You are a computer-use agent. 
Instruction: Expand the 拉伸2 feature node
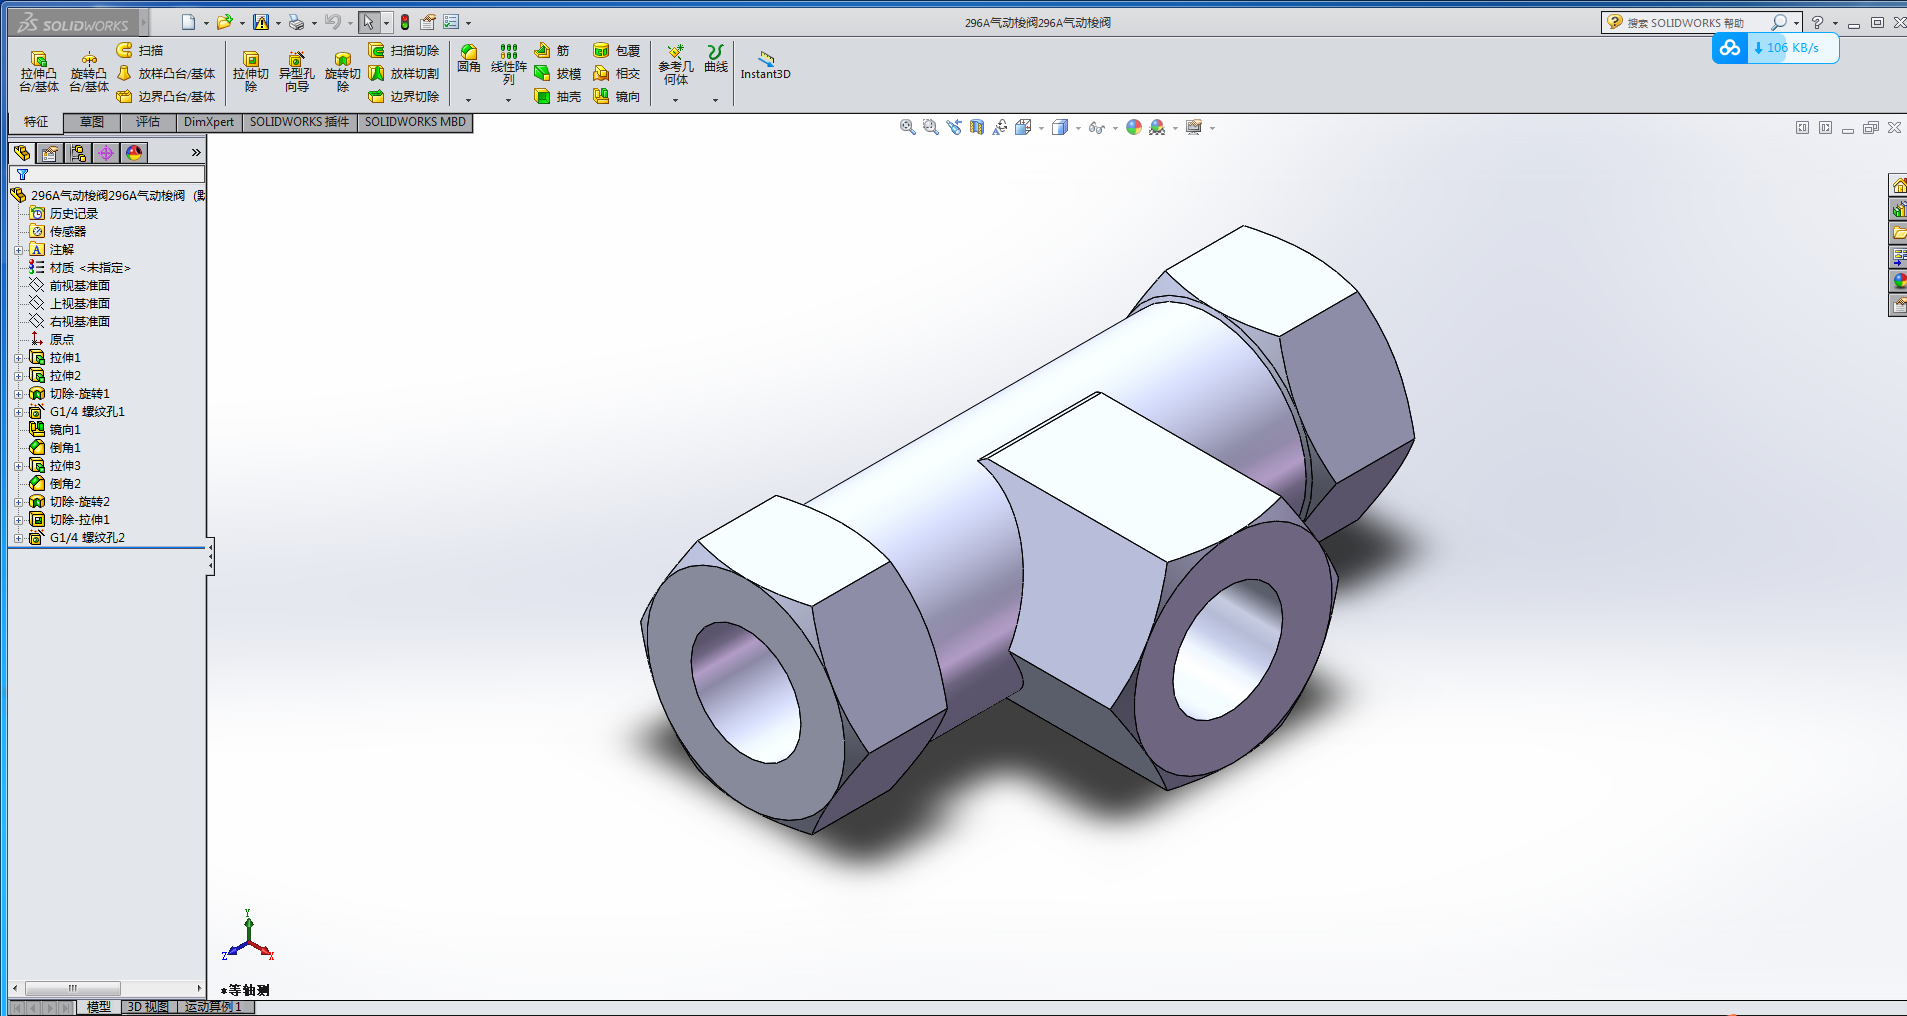coord(18,376)
